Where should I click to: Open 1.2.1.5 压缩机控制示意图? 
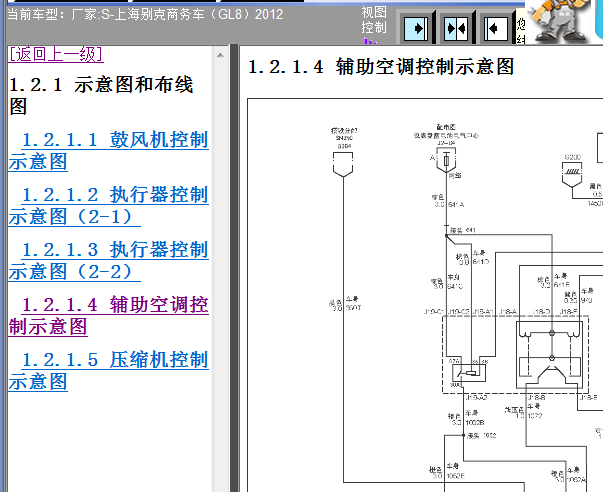click(x=108, y=370)
